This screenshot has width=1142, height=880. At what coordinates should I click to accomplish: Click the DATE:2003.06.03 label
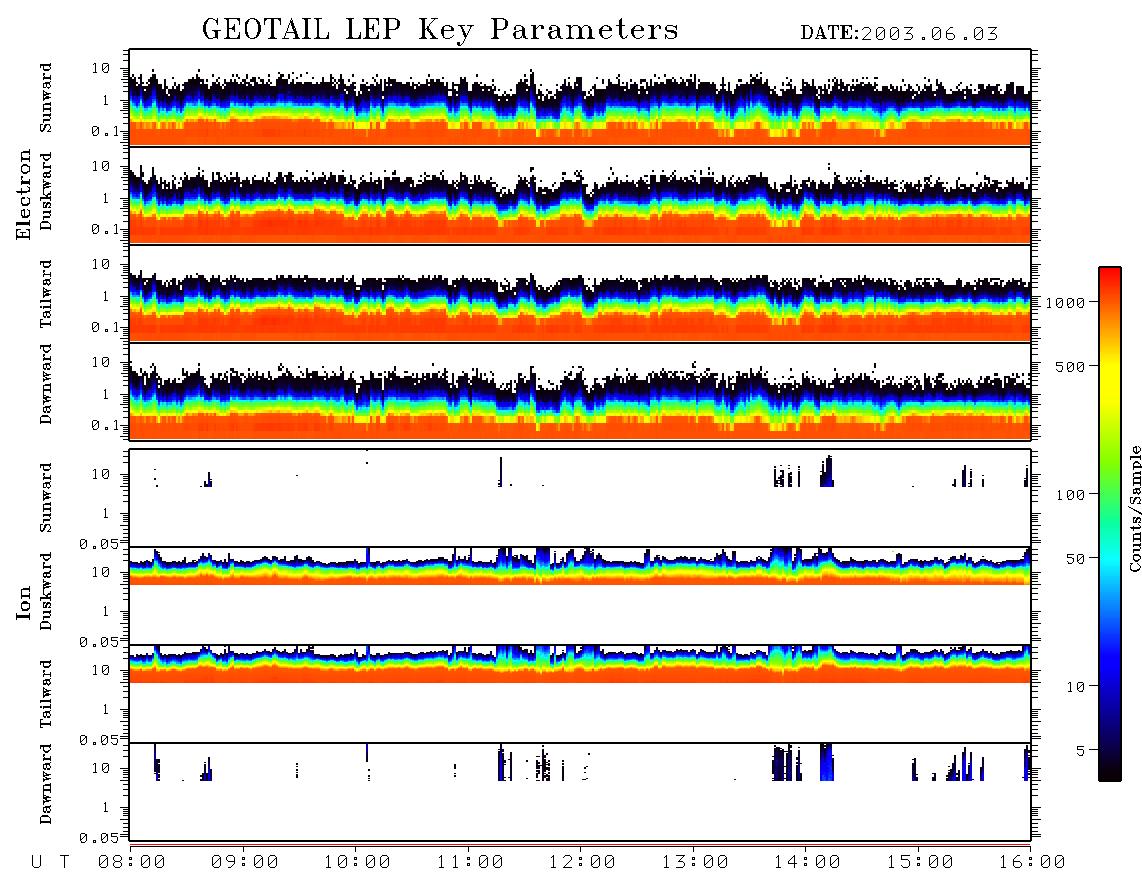pos(899,34)
